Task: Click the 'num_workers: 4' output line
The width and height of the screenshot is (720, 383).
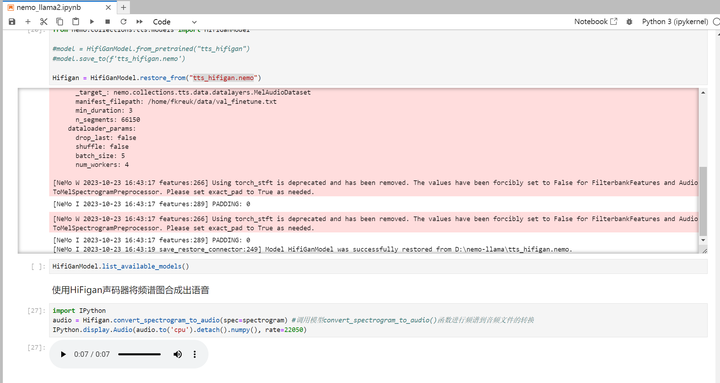Action: pos(102,164)
